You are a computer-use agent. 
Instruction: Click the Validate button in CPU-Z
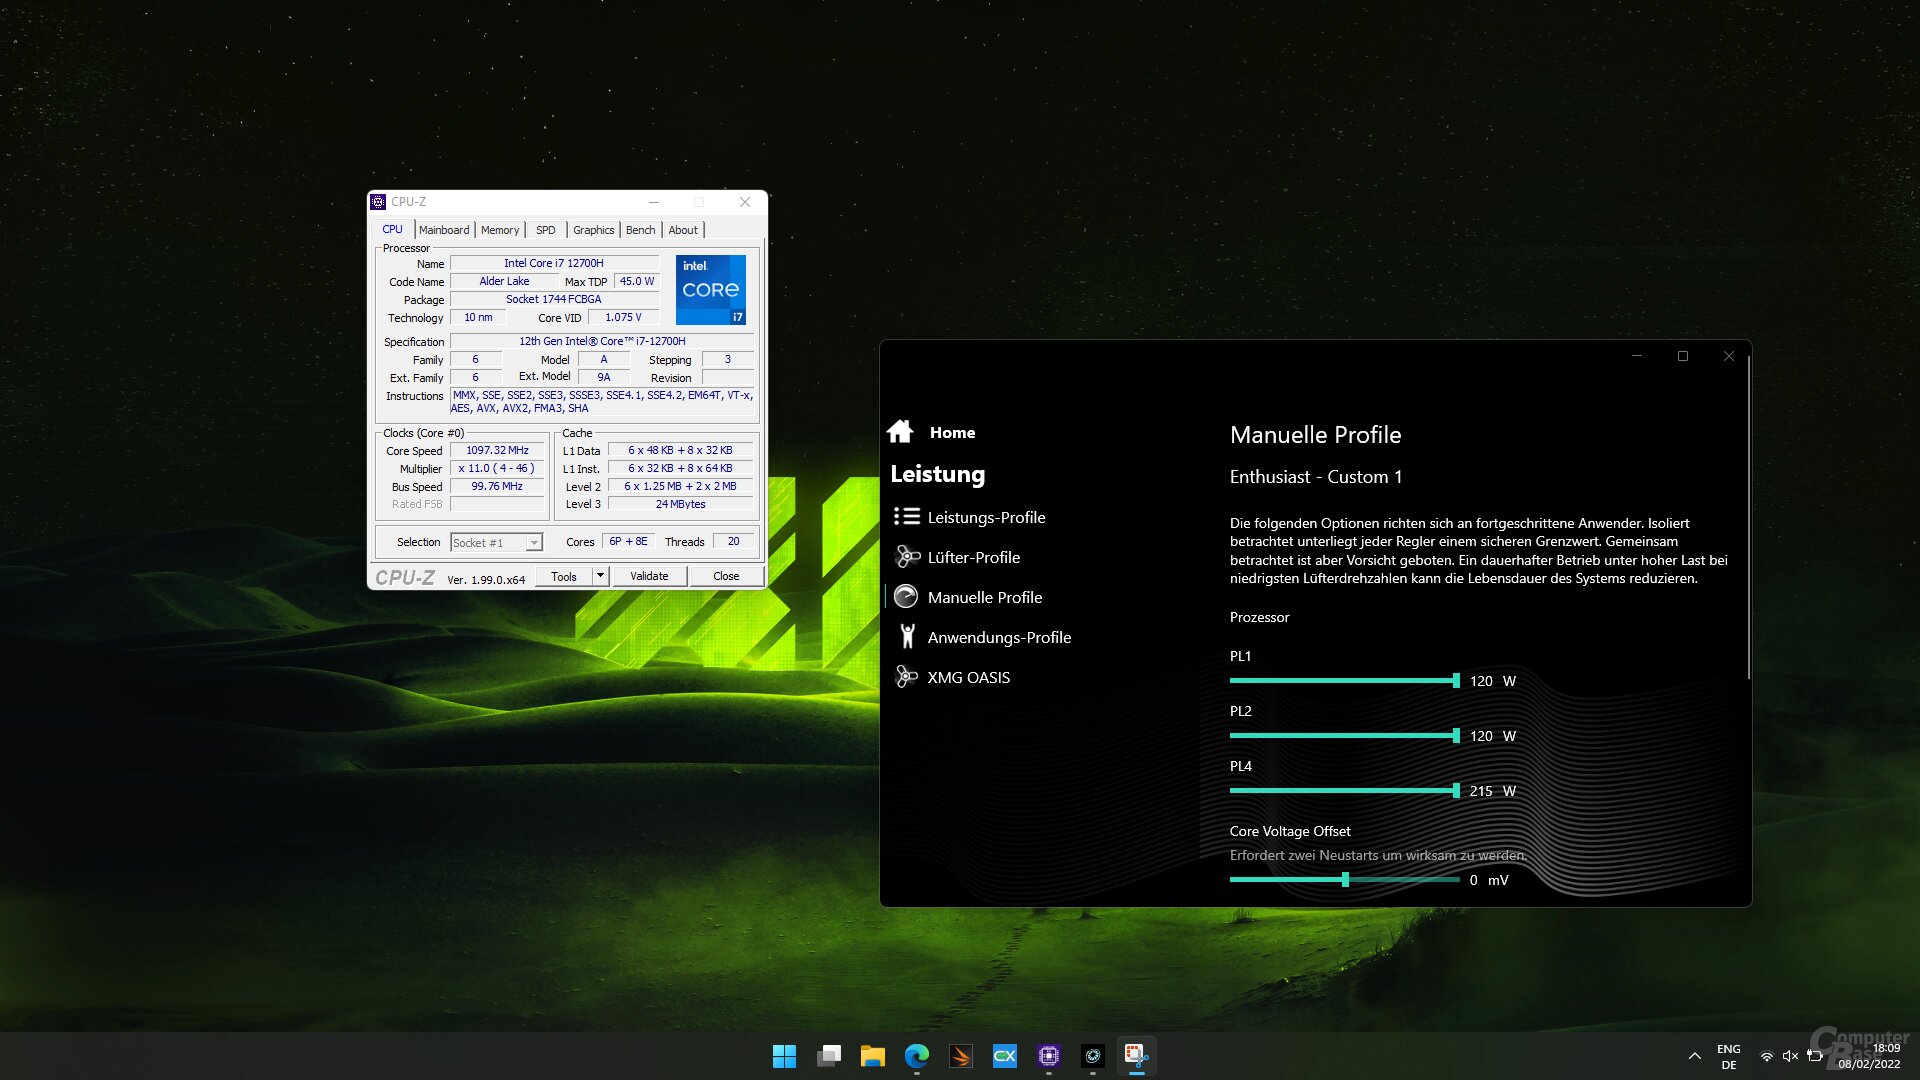tap(649, 576)
